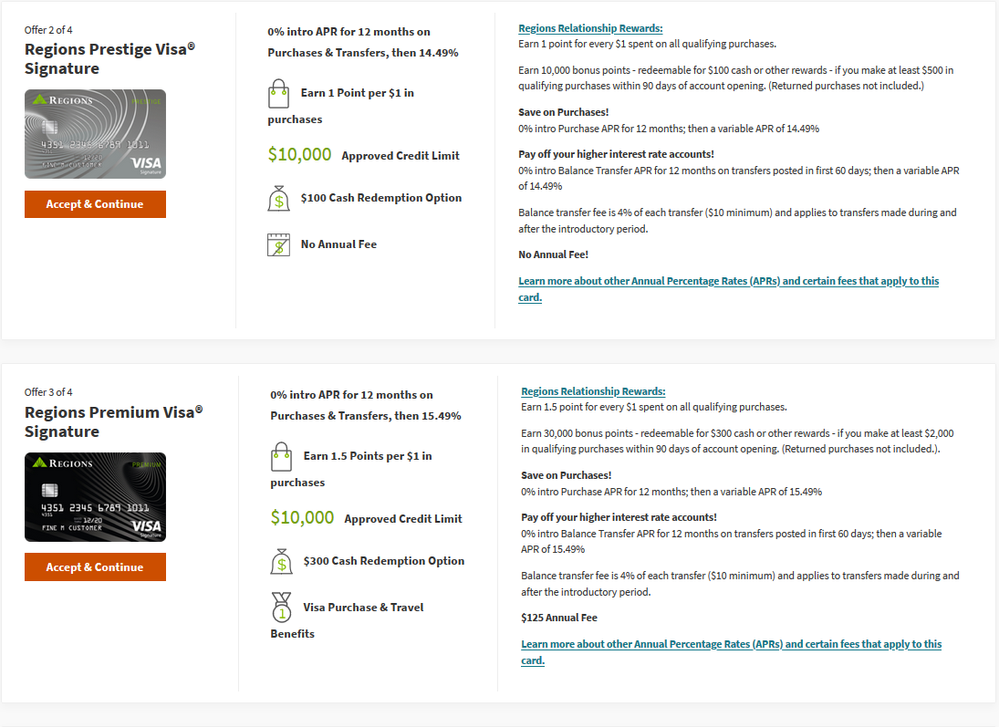Image resolution: width=999 pixels, height=727 pixels.
Task: Open Regions Relationship Rewards link for Offer 2
Action: pos(590,29)
